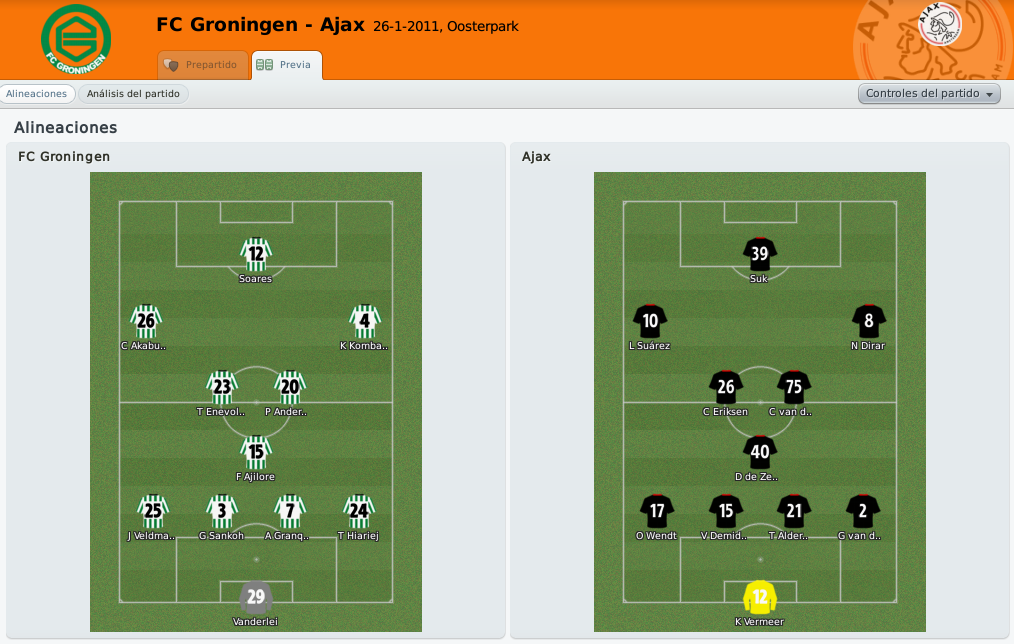
Task: Open Análisis del partido view
Action: (133, 94)
